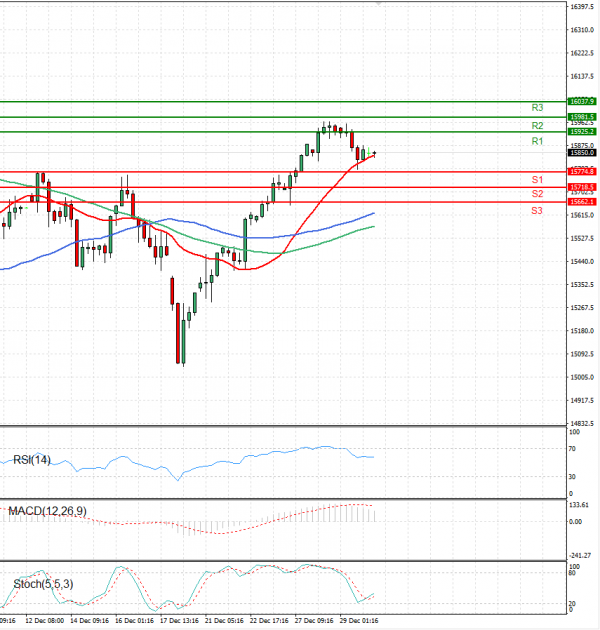600x630 pixels.
Task: Select the MACD(12,26,9) indicator label
Action: 46,512
